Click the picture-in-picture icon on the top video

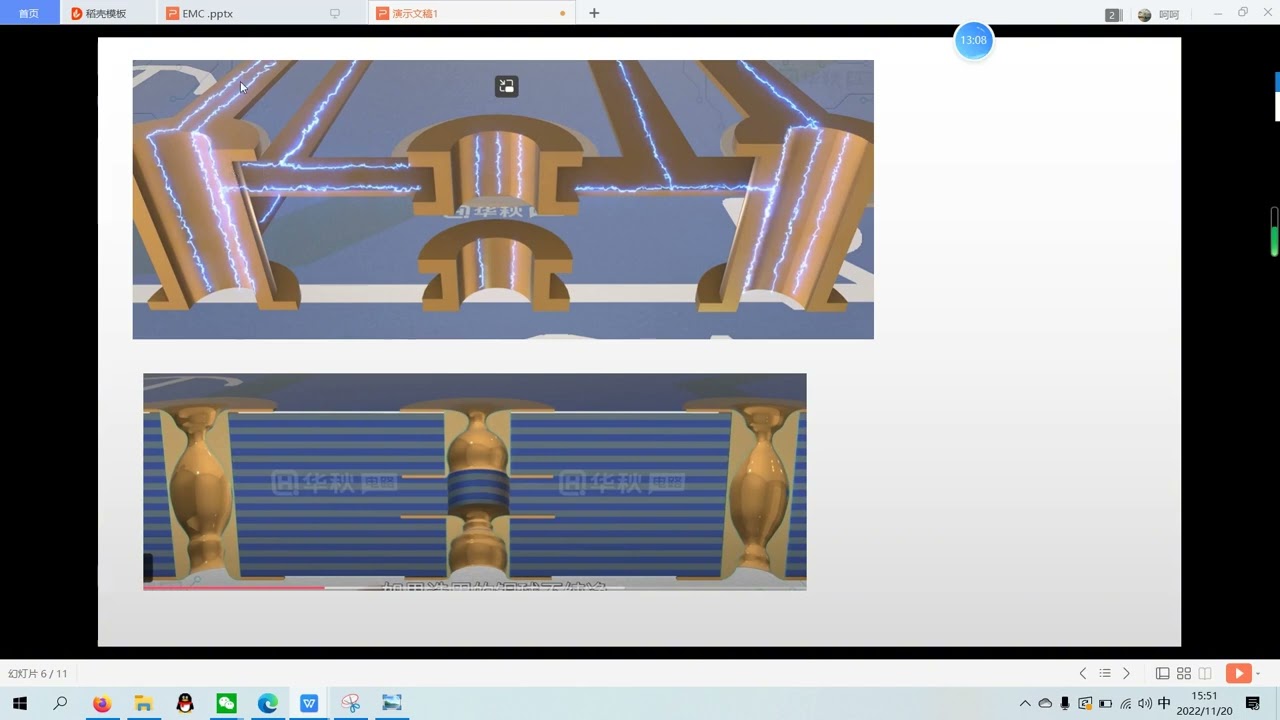pyautogui.click(x=506, y=86)
